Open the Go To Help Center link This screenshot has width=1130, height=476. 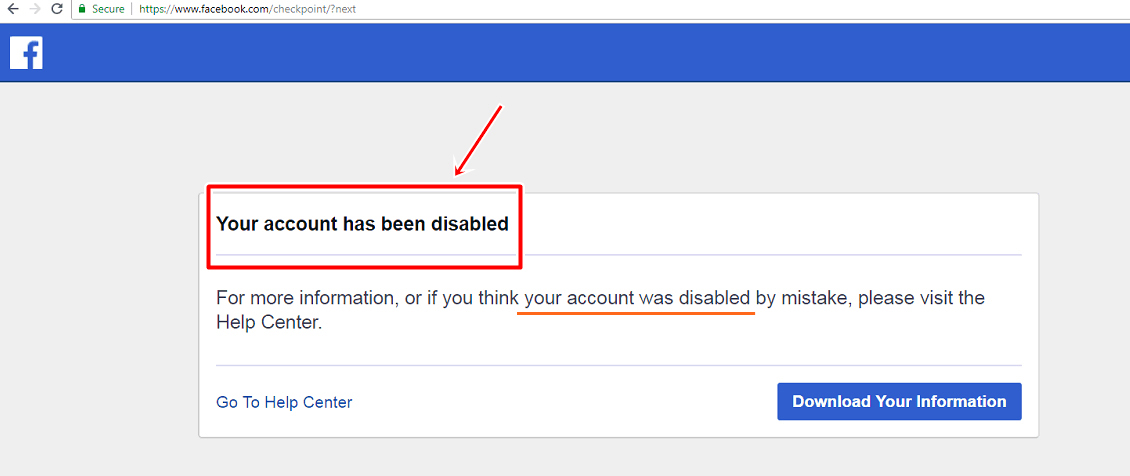point(284,402)
